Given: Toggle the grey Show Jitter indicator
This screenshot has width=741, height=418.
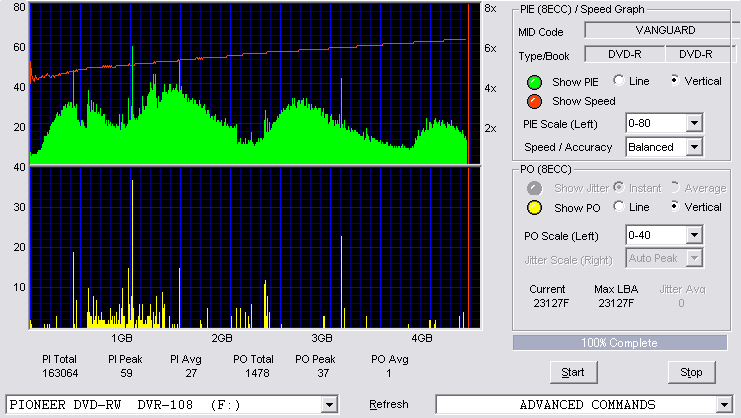Looking at the screenshot, I should pos(534,188).
